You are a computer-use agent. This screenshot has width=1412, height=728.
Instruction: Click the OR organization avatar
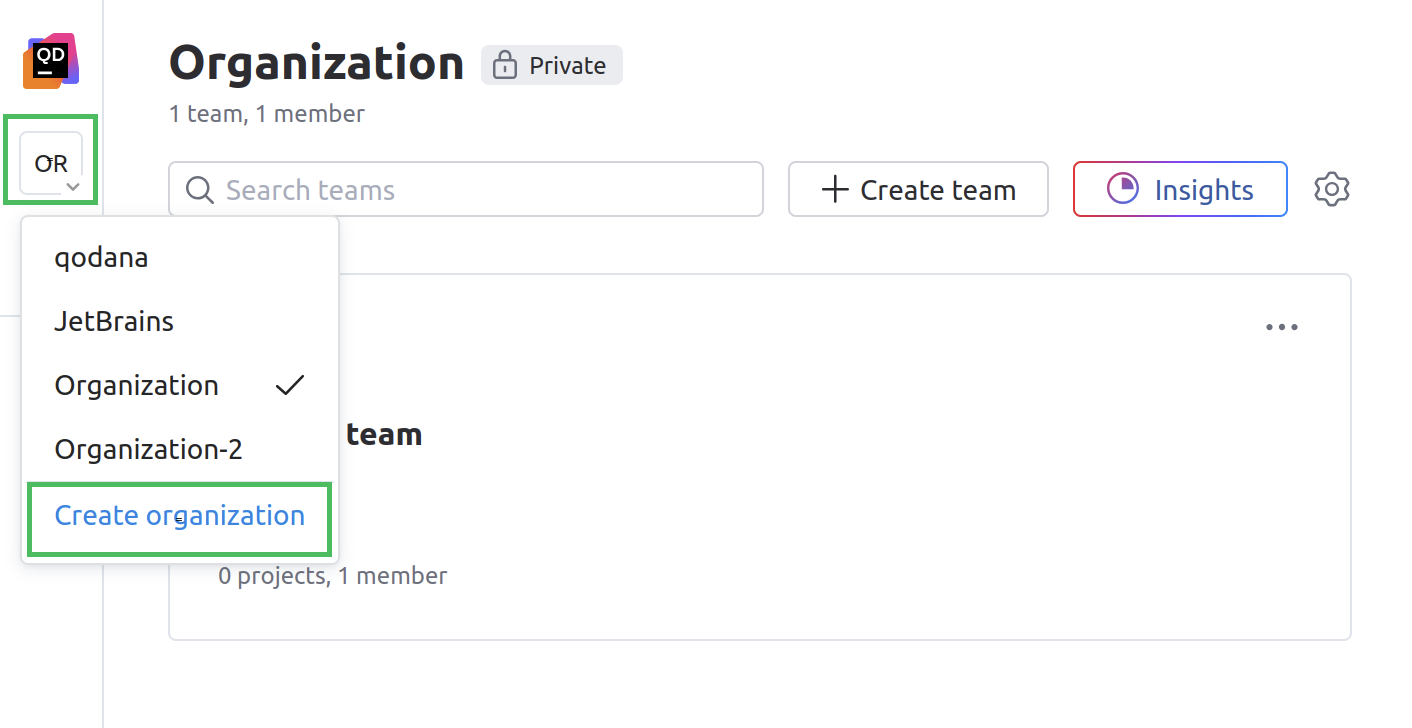49,160
